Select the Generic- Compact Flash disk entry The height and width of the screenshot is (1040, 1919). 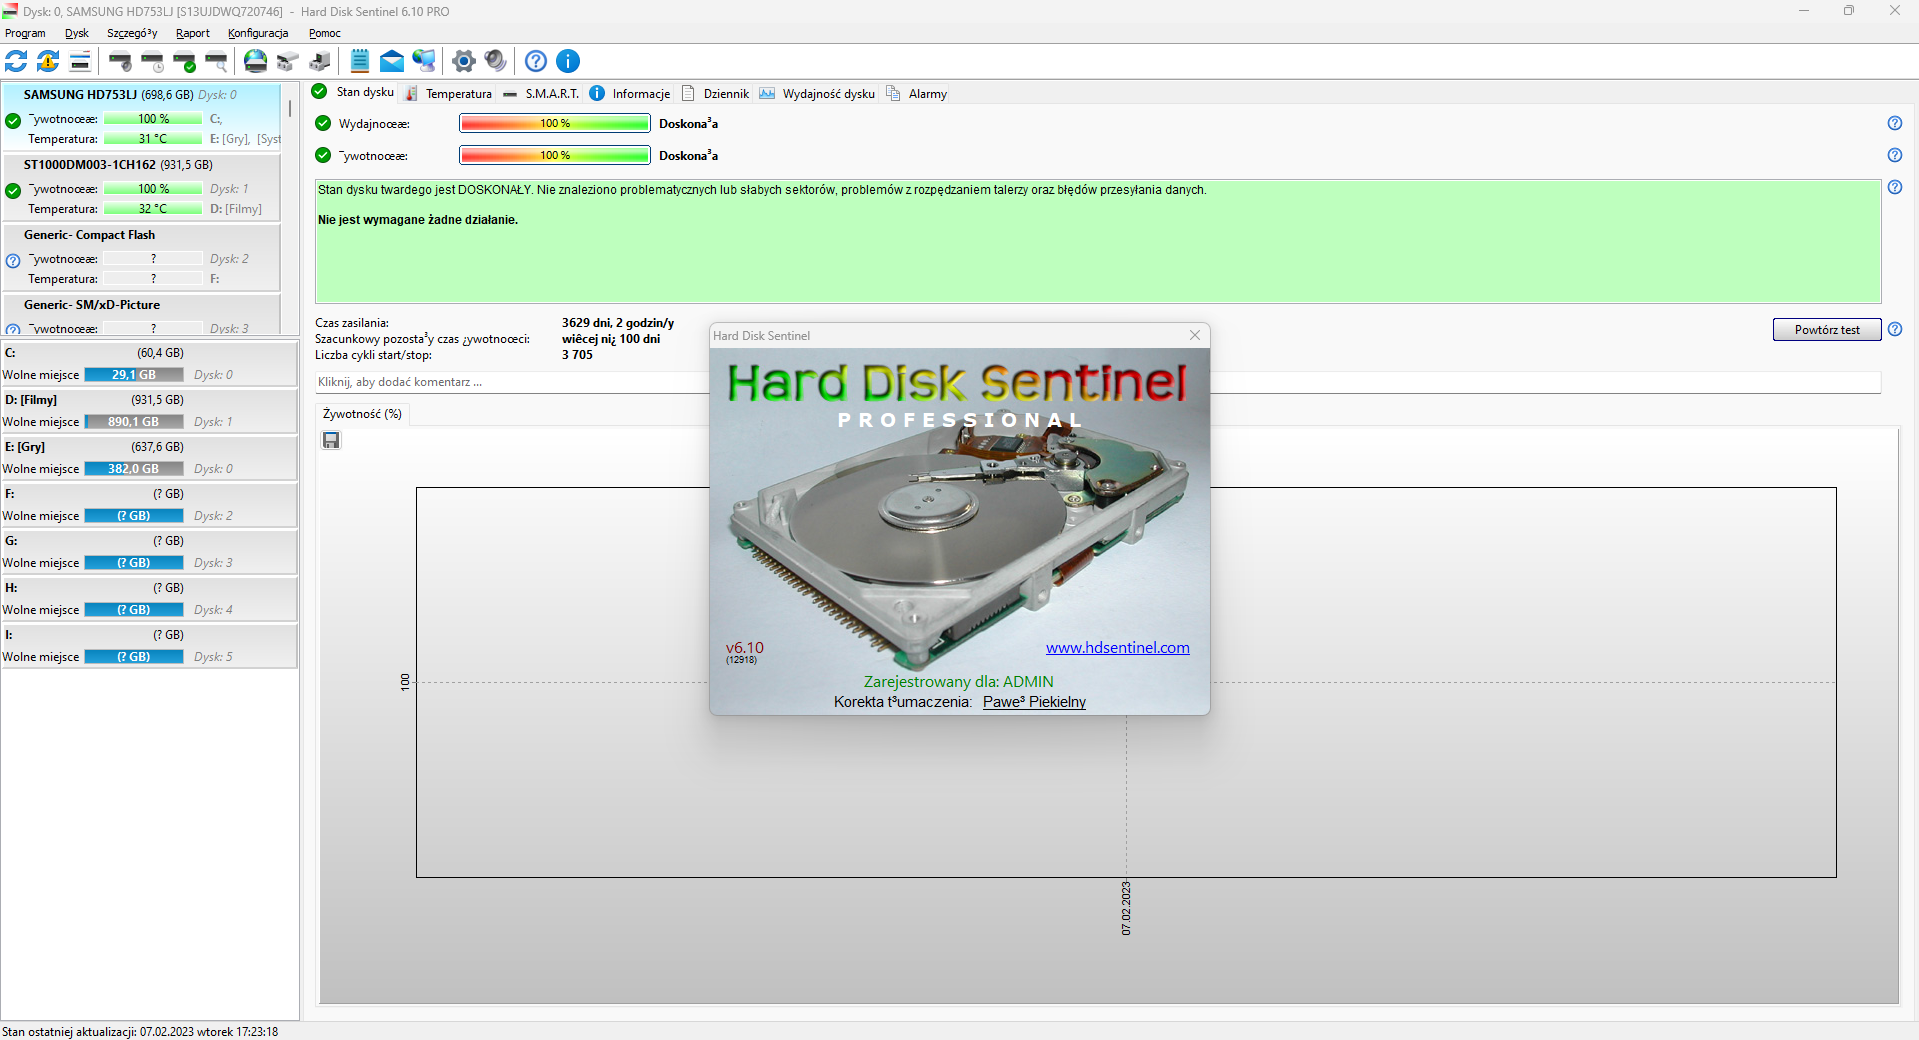pos(141,256)
